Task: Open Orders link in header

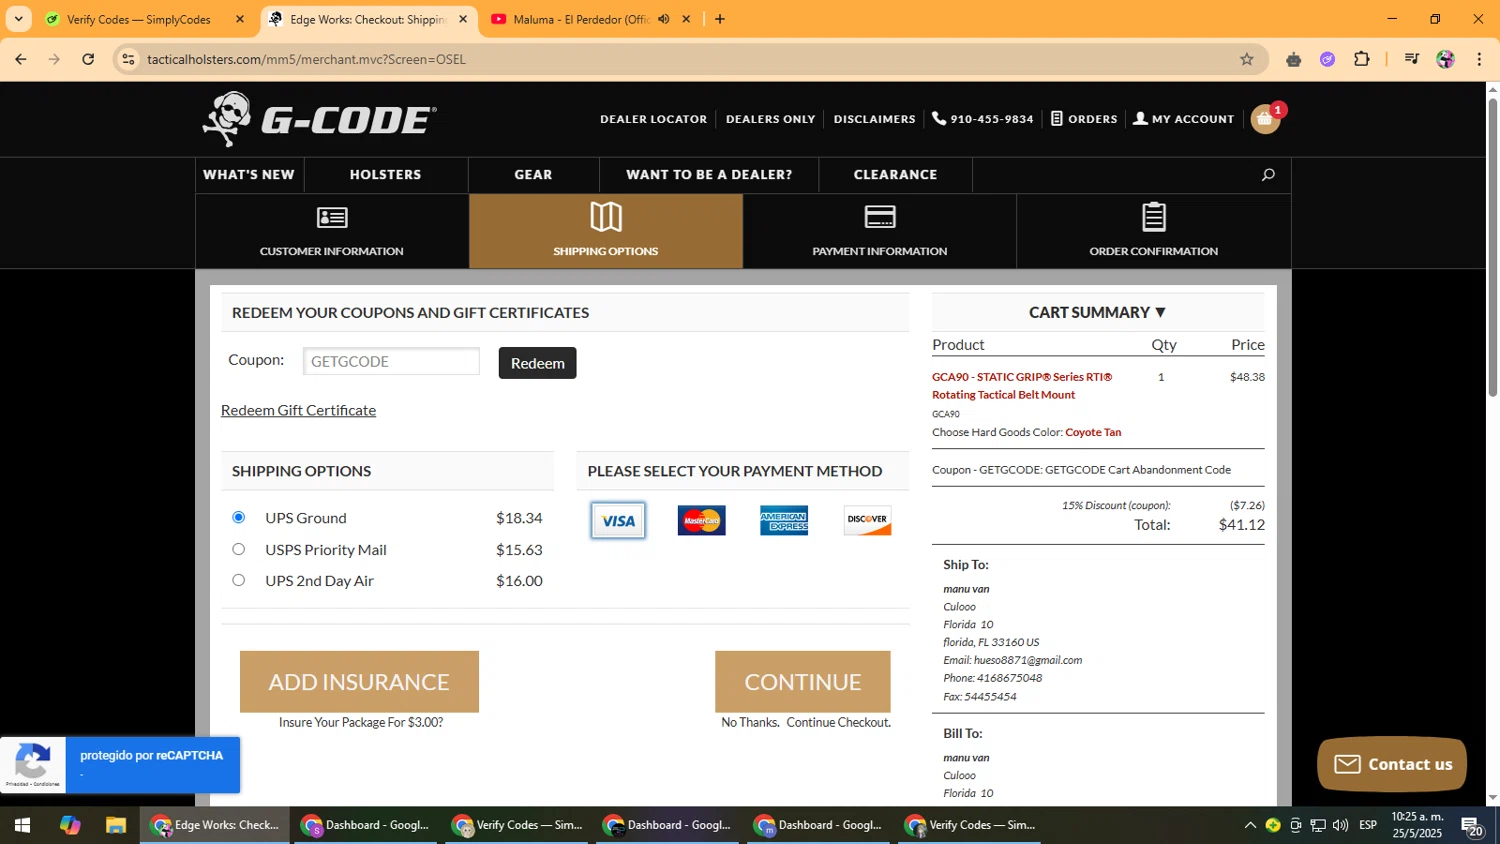Action: 1085,119
